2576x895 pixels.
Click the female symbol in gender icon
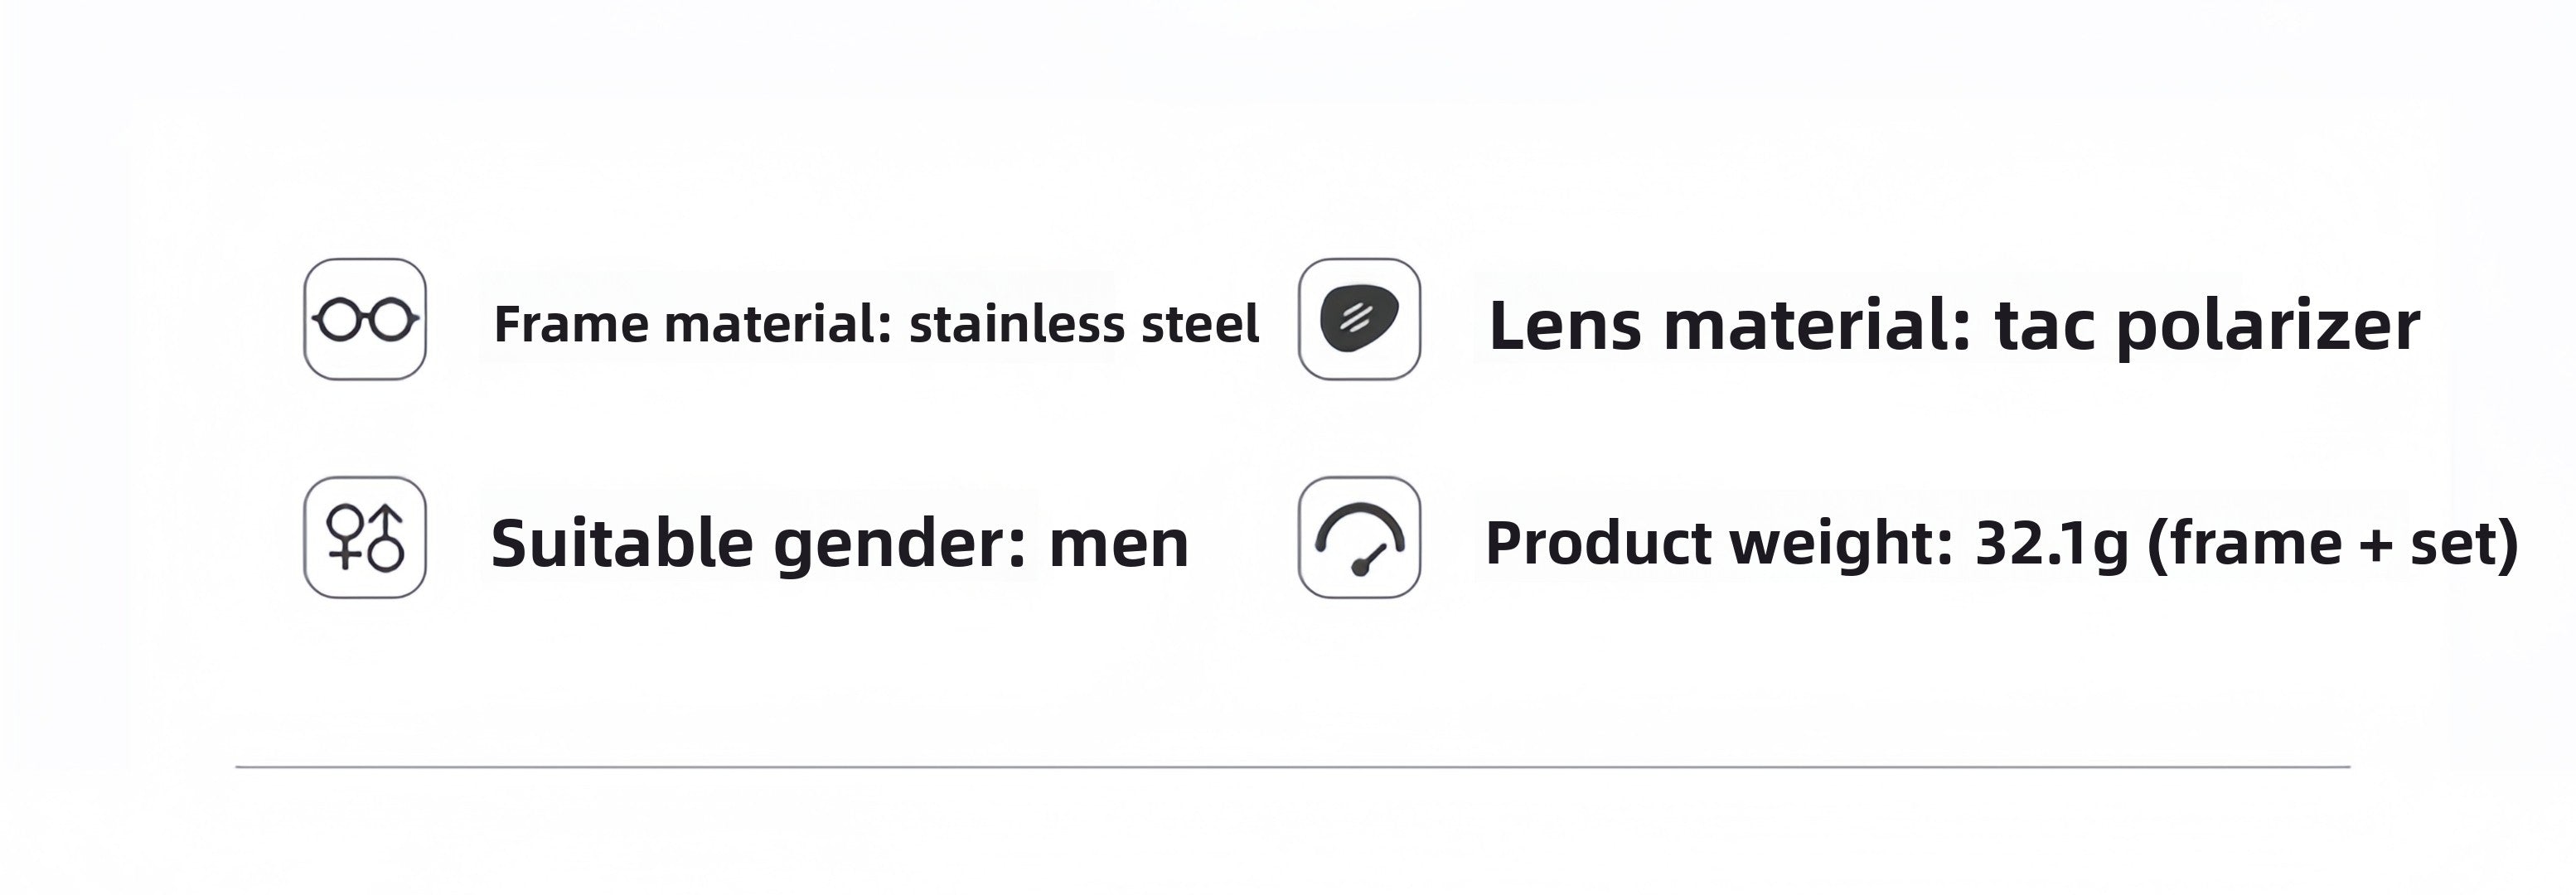[x=346, y=537]
